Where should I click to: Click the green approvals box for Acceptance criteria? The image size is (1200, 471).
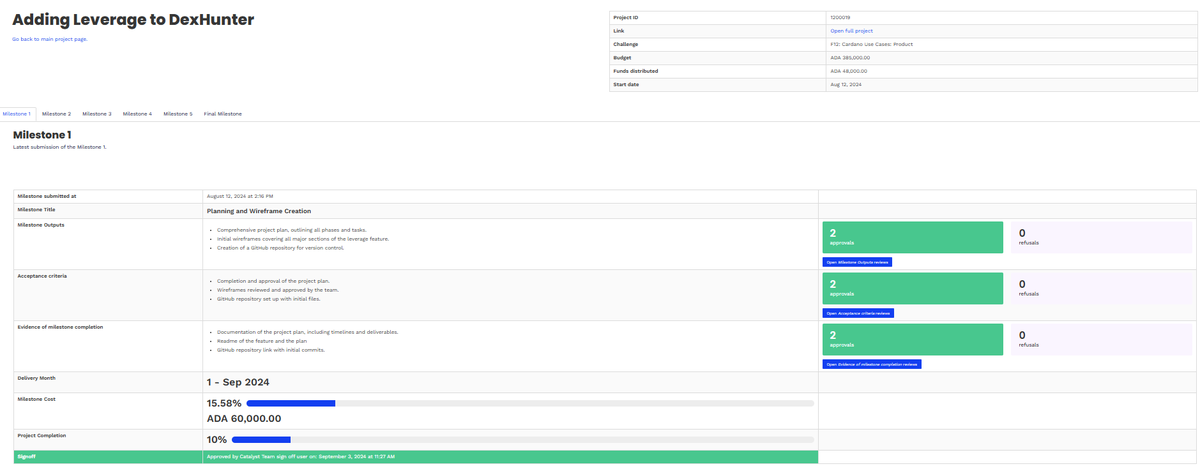[912, 288]
